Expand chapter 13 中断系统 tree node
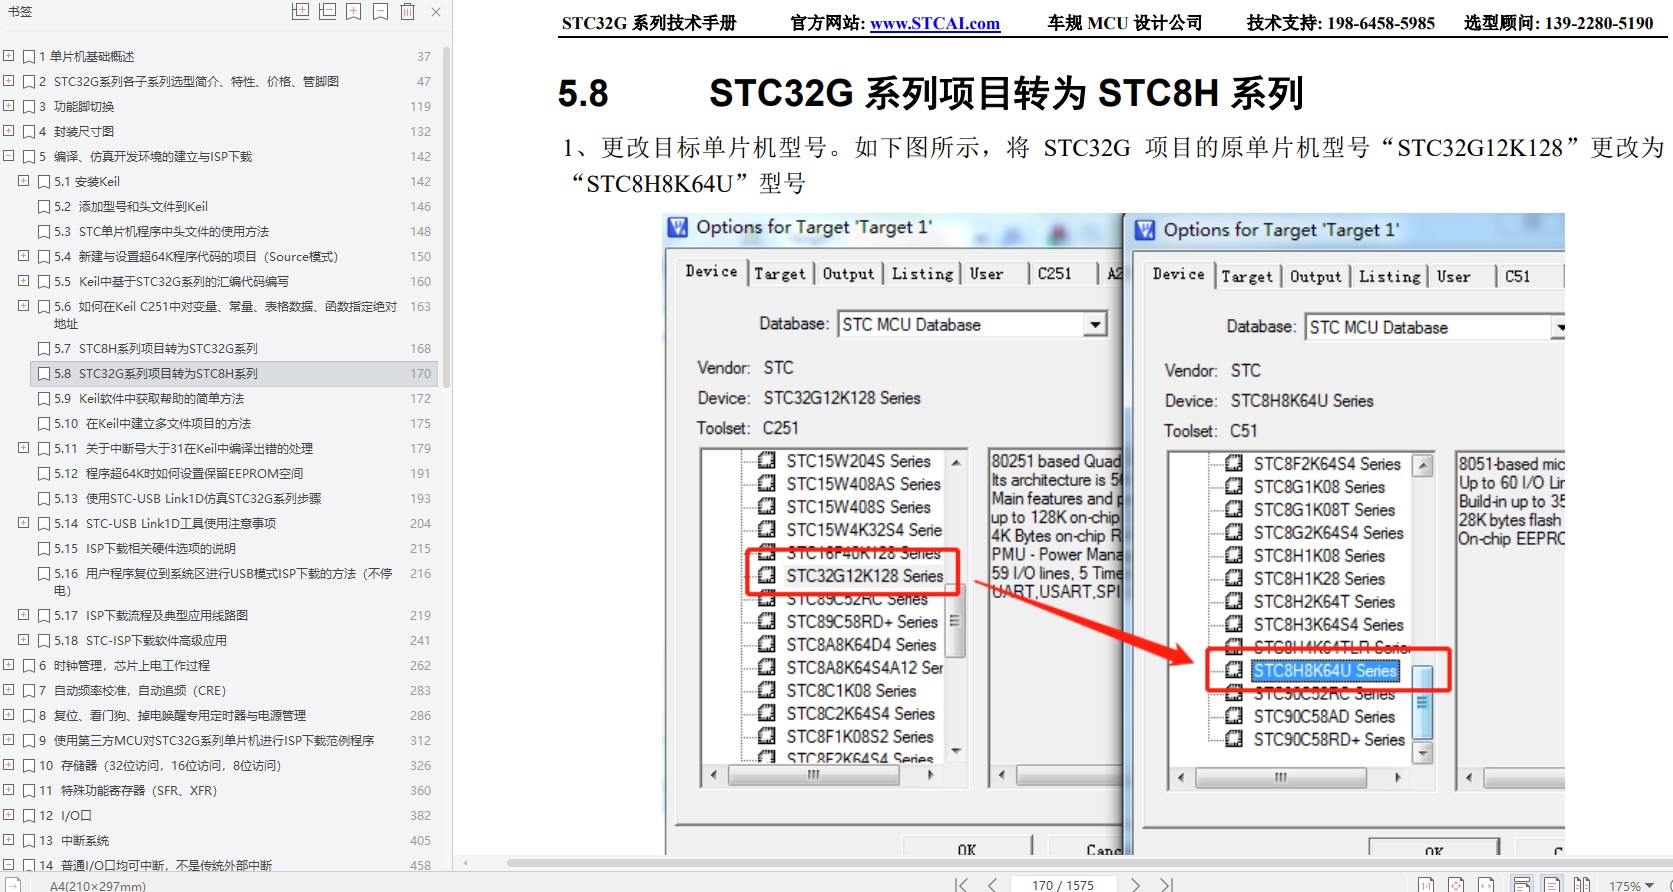Screen dimensions: 1673x892 coord(9,840)
